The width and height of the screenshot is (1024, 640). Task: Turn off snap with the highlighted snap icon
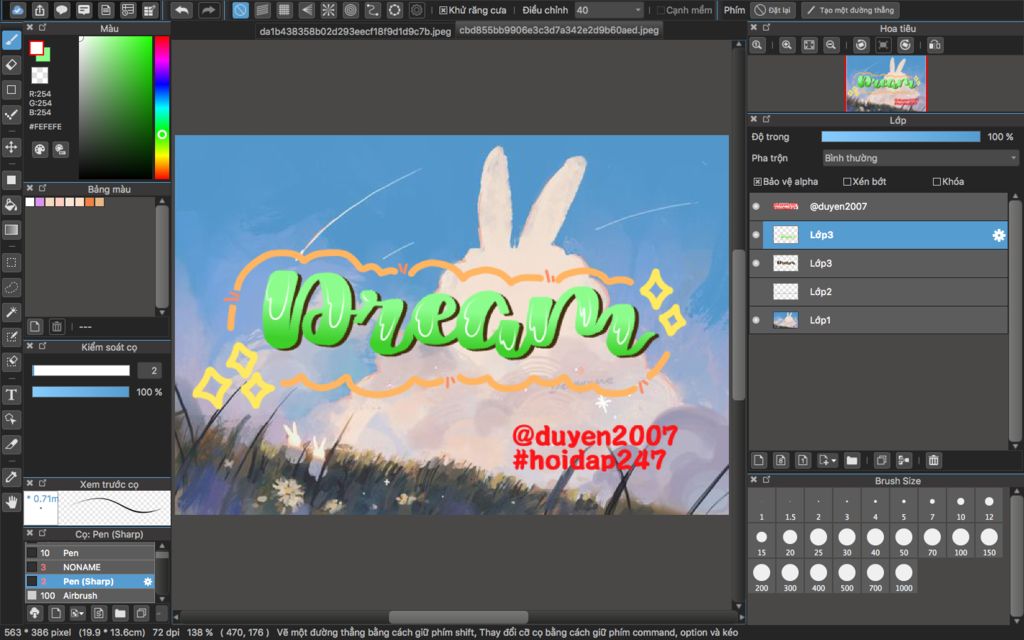tap(240, 10)
